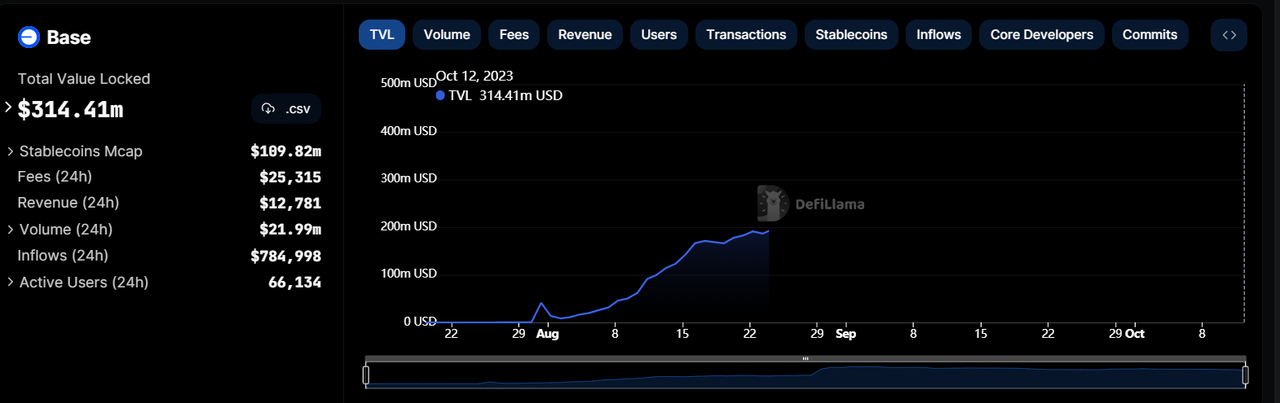Enable the Revenue chart series
This screenshot has width=1280, height=403.
click(584, 35)
